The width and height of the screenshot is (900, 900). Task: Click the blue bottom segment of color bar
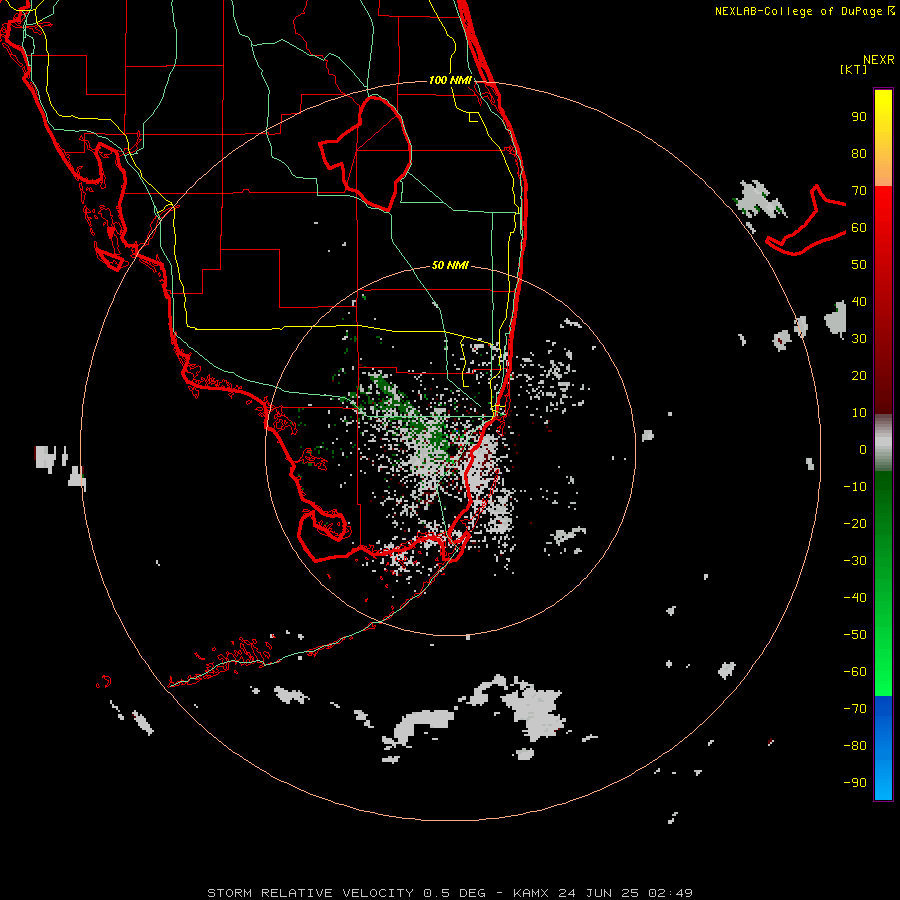pyautogui.click(x=883, y=748)
